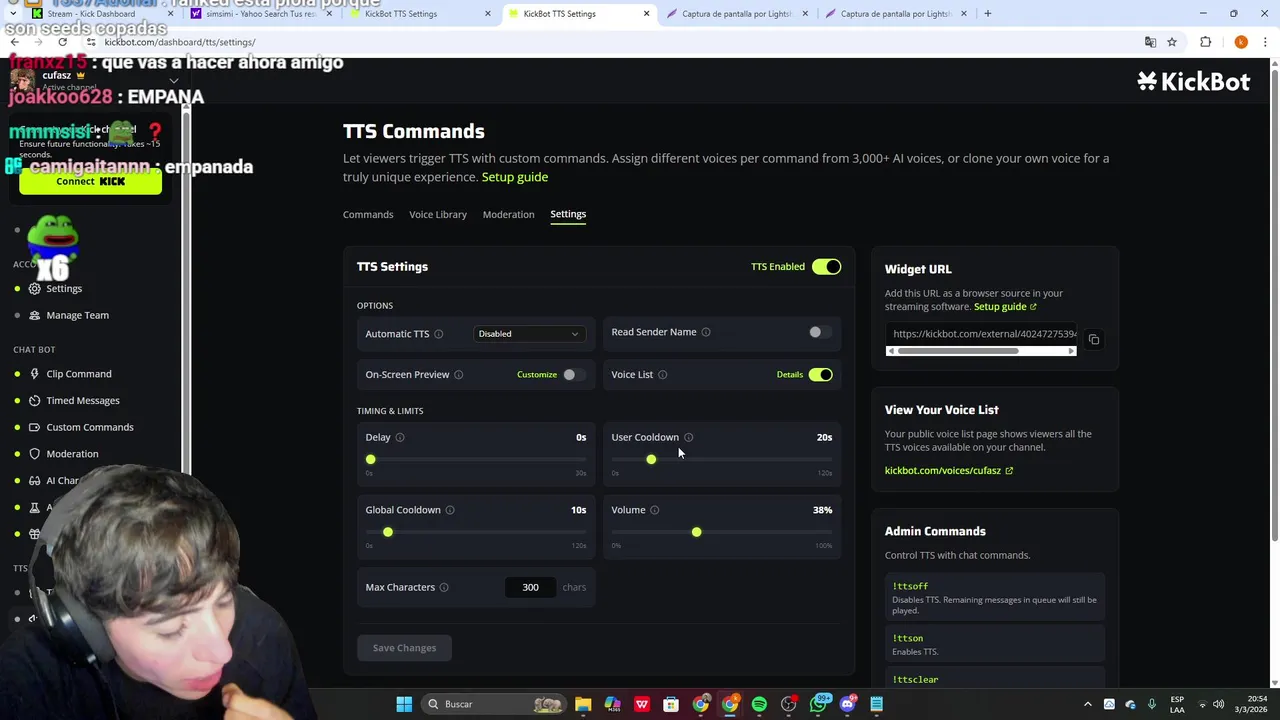The width and height of the screenshot is (1280, 720).
Task: Show the info icon for Read Sender Name
Action: pos(706,332)
